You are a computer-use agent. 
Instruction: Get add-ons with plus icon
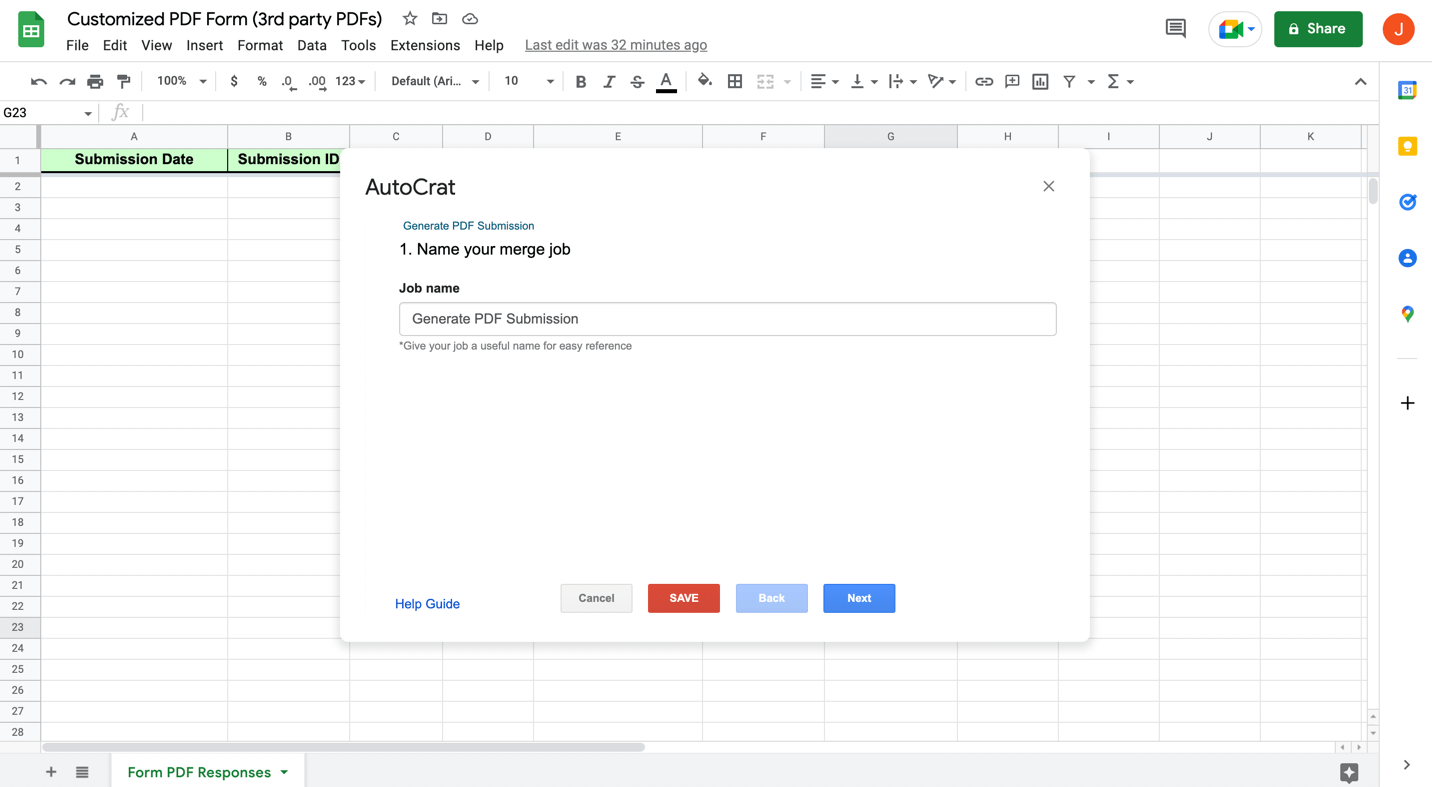1407,403
